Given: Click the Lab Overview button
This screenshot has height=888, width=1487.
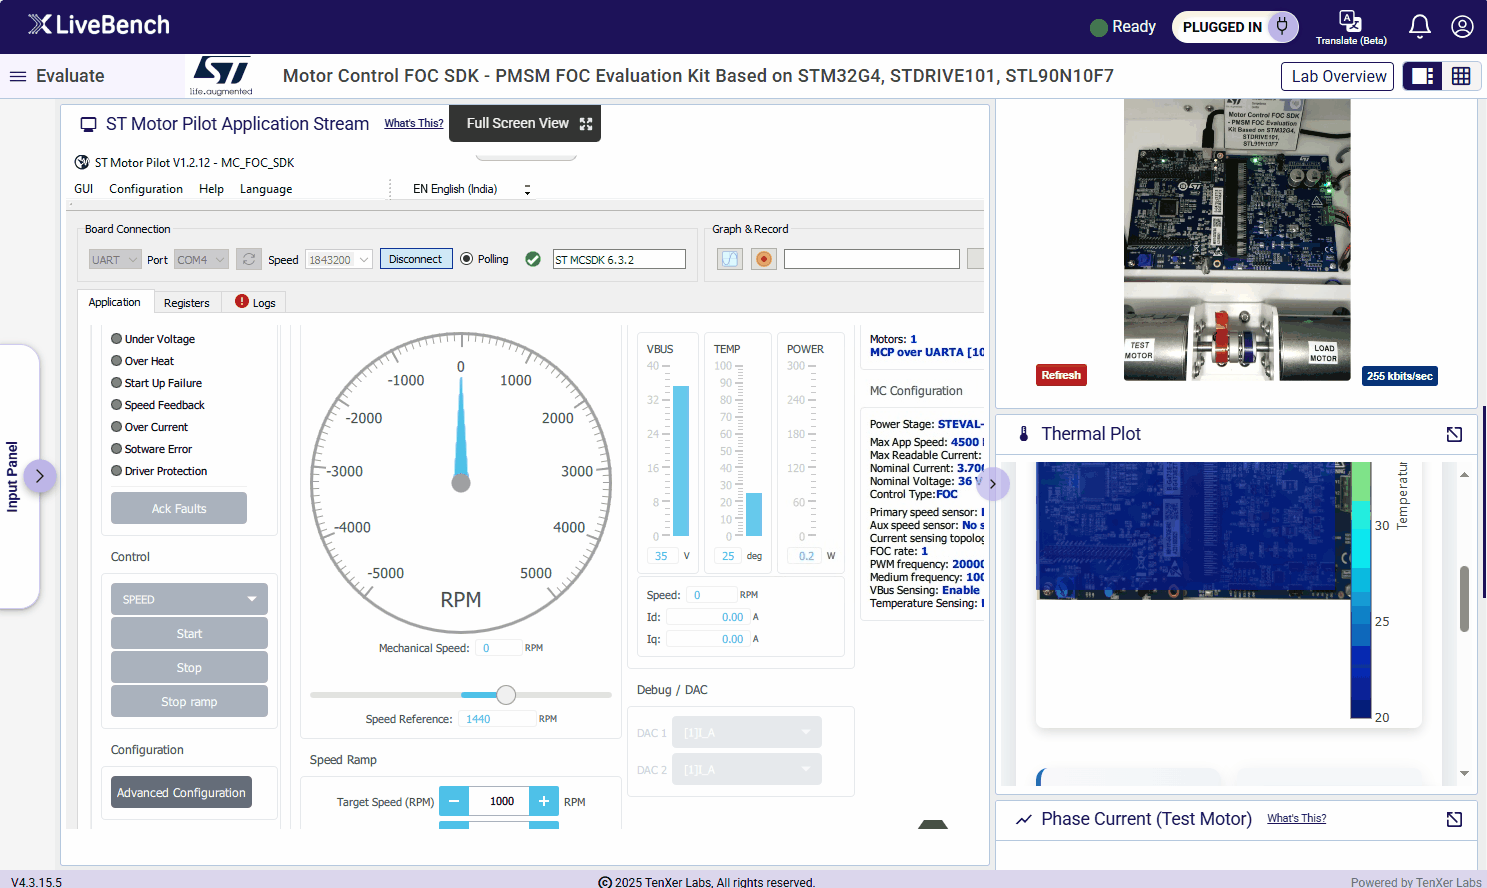Looking at the screenshot, I should 1338,76.
